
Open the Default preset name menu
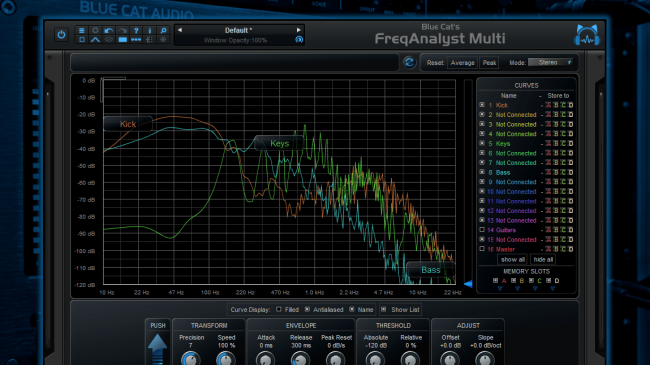(x=238, y=30)
